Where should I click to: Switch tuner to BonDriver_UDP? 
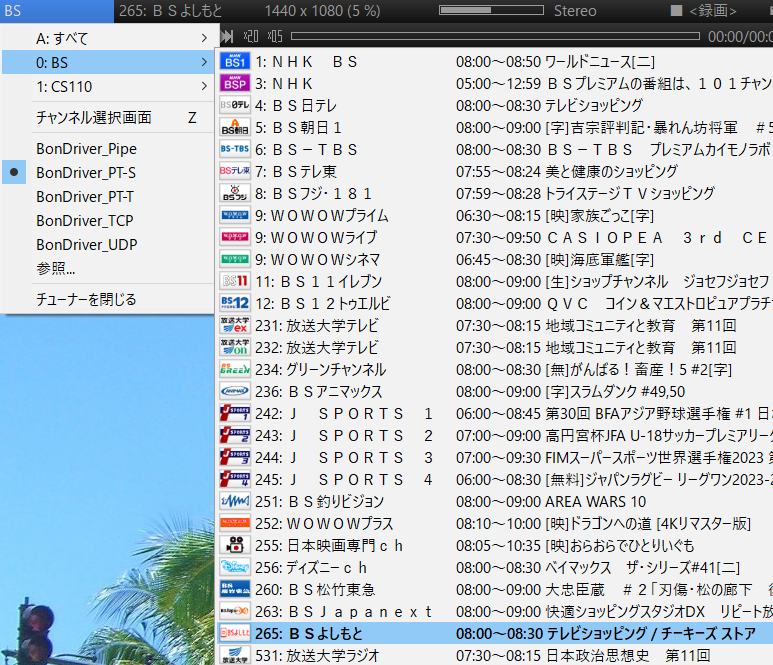pyautogui.click(x=107, y=245)
